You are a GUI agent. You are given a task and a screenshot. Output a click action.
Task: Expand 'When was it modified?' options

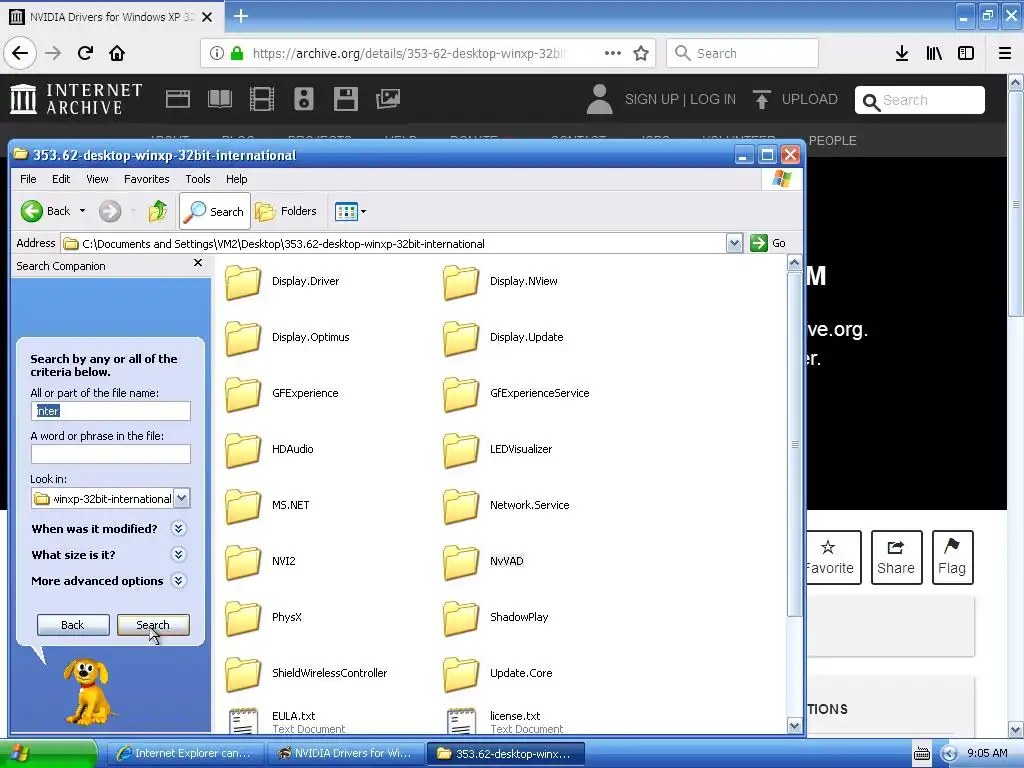[x=178, y=528]
